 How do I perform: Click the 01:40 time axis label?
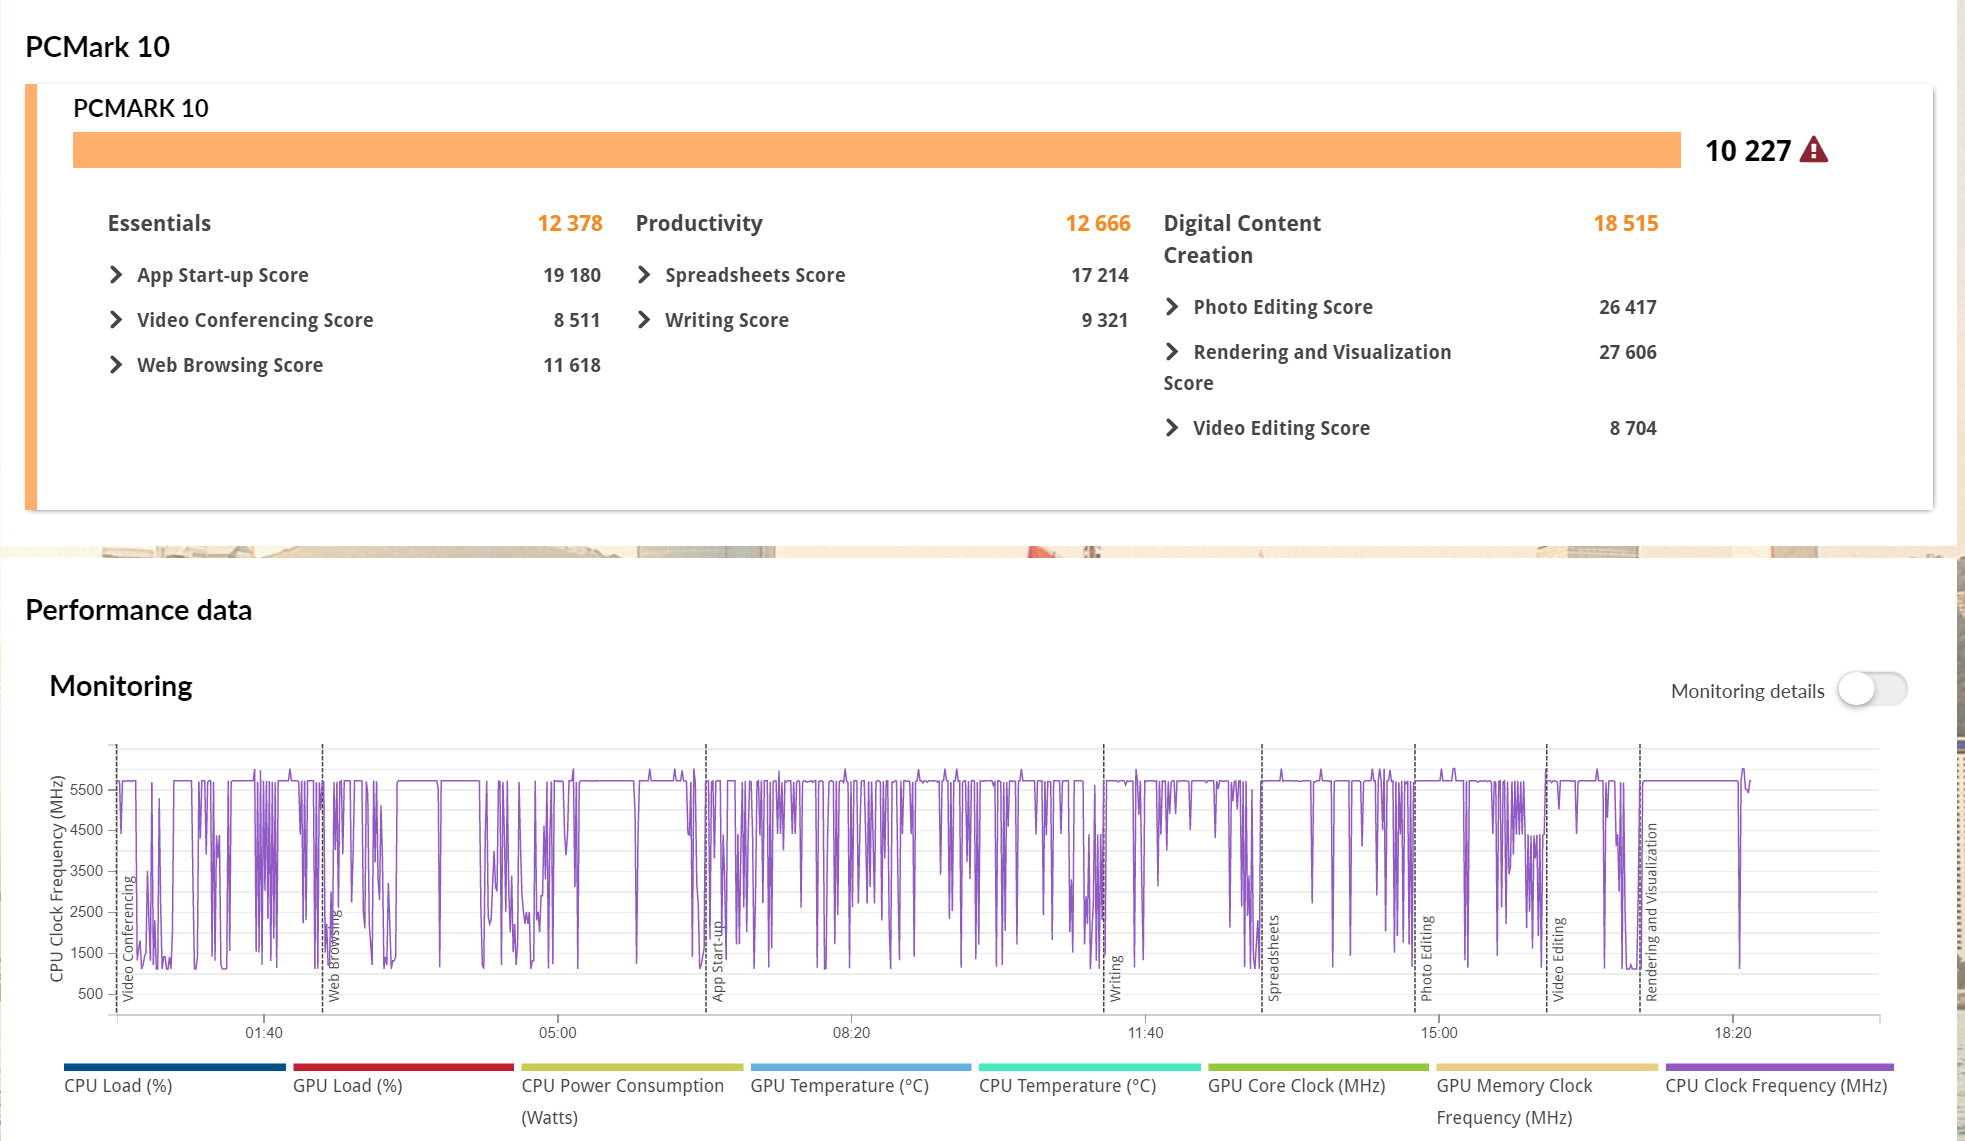click(x=264, y=1033)
